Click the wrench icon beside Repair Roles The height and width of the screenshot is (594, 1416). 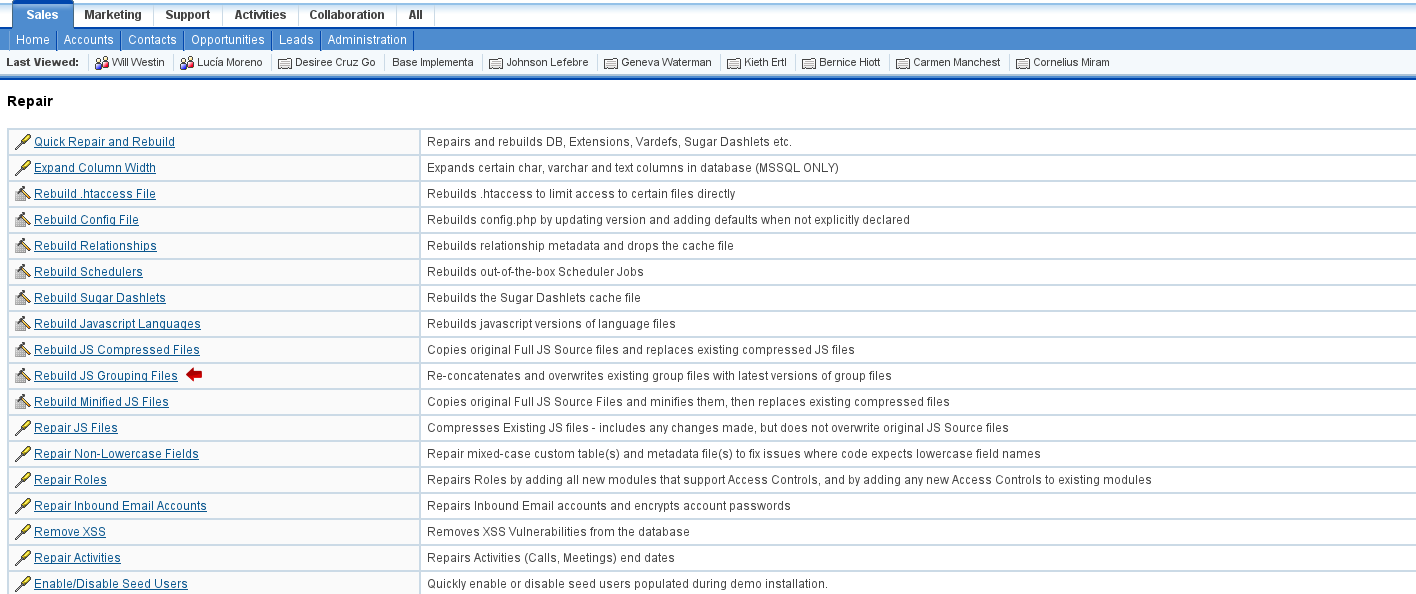pos(22,480)
